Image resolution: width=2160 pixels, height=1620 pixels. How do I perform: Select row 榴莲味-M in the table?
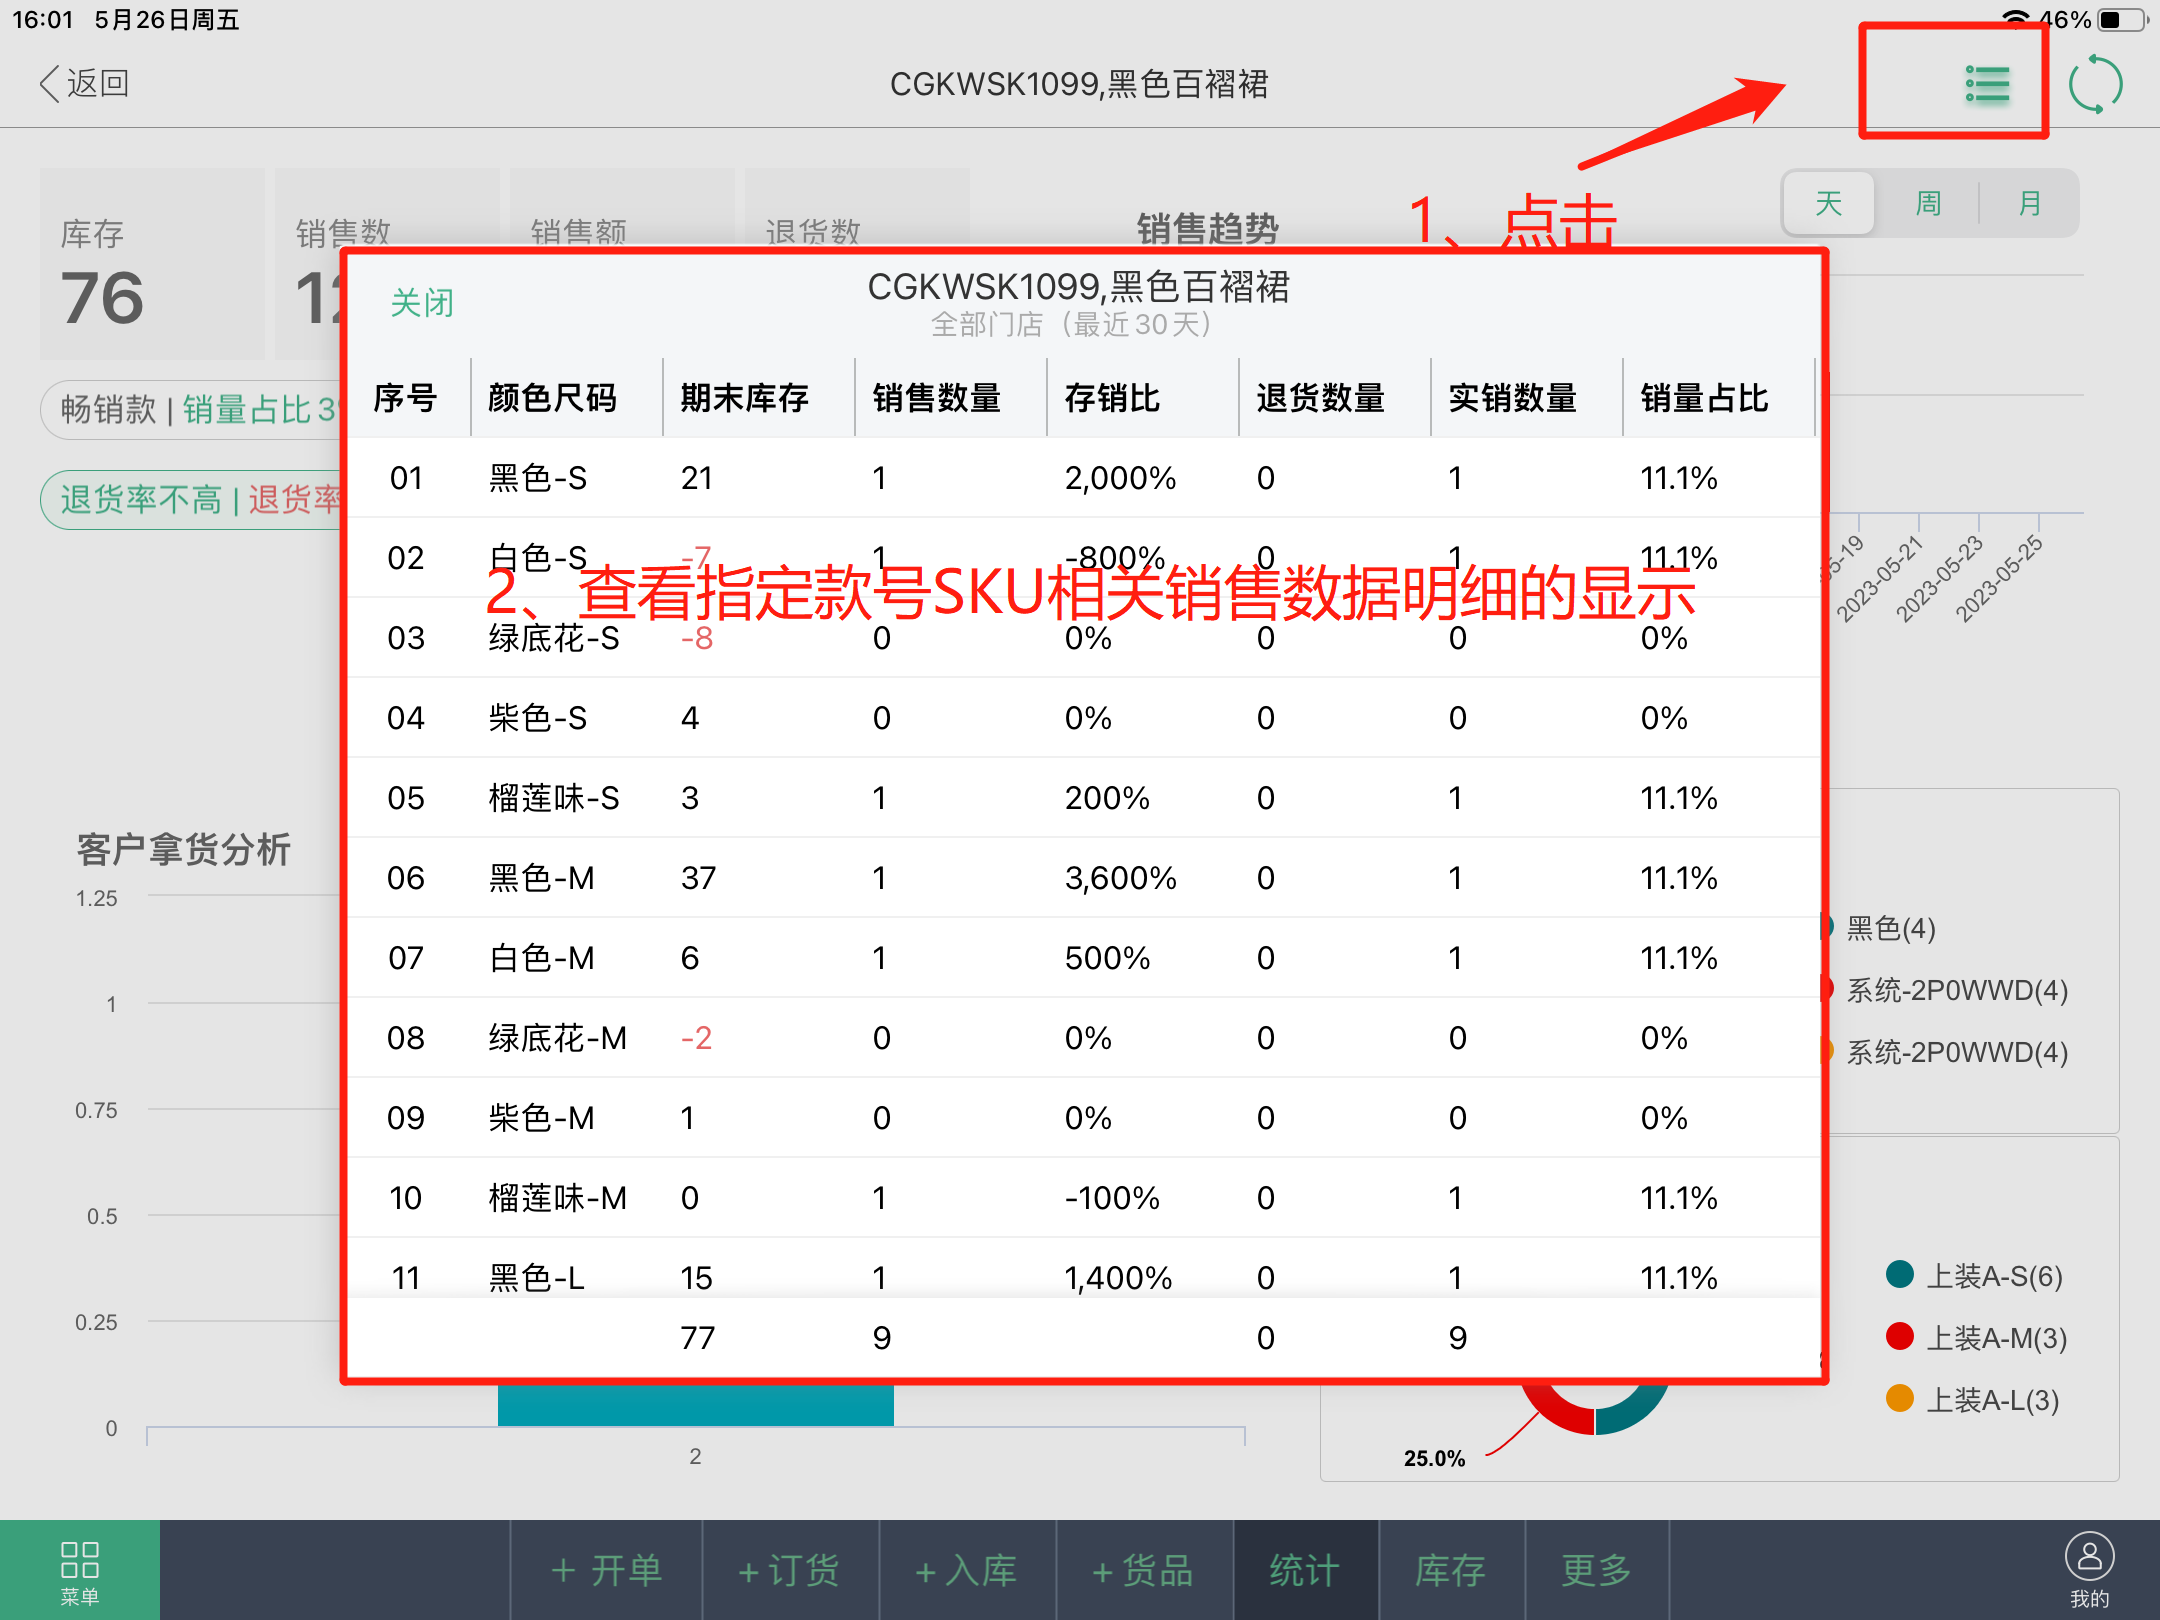(1083, 1198)
